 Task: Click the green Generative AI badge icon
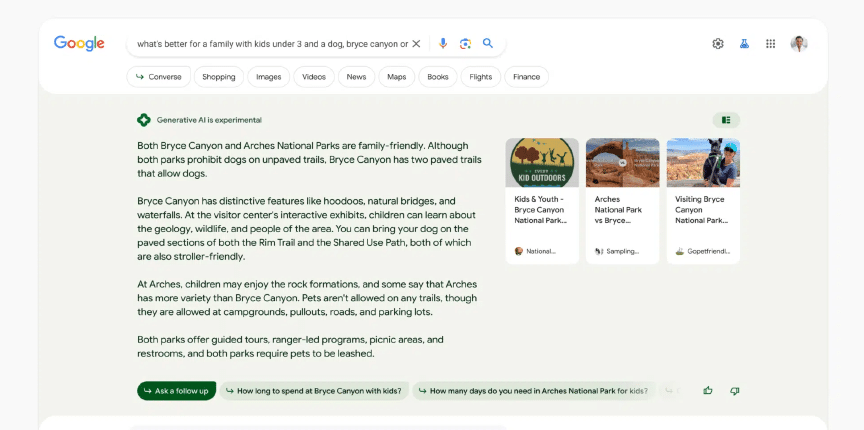pyautogui.click(x=144, y=120)
